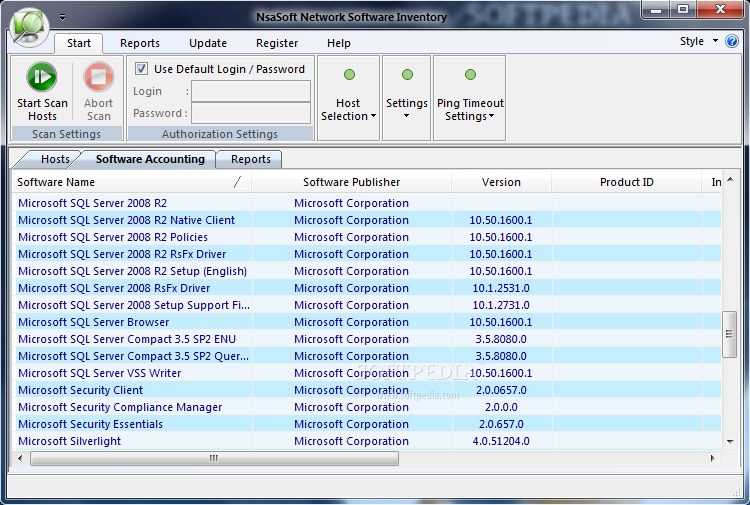Open the Update ribbon tab
Screen dimensions: 750x505
click(208, 43)
